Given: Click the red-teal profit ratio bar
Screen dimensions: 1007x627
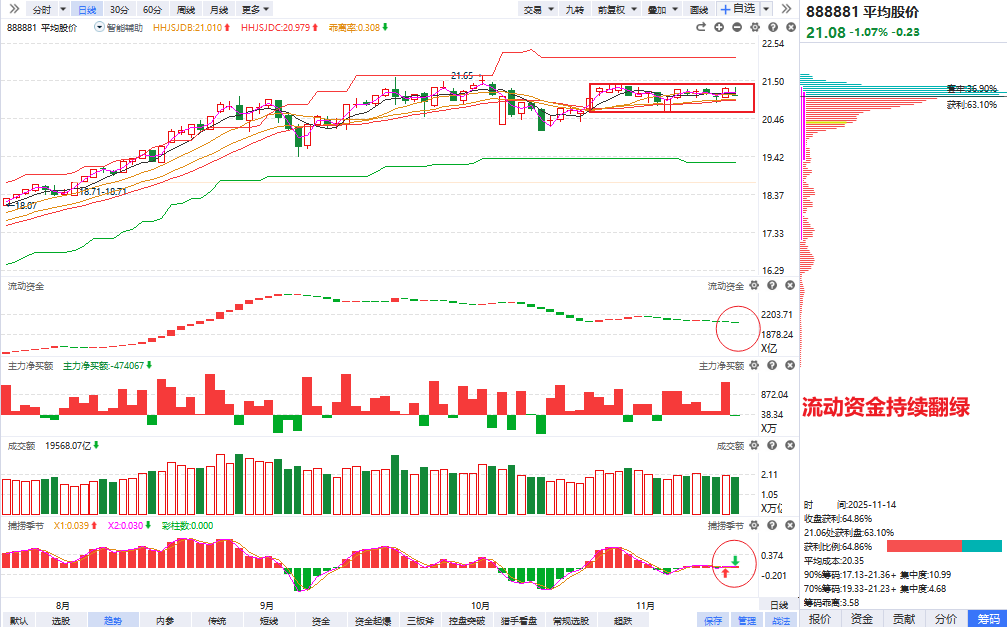Looking at the screenshot, I should point(944,546).
